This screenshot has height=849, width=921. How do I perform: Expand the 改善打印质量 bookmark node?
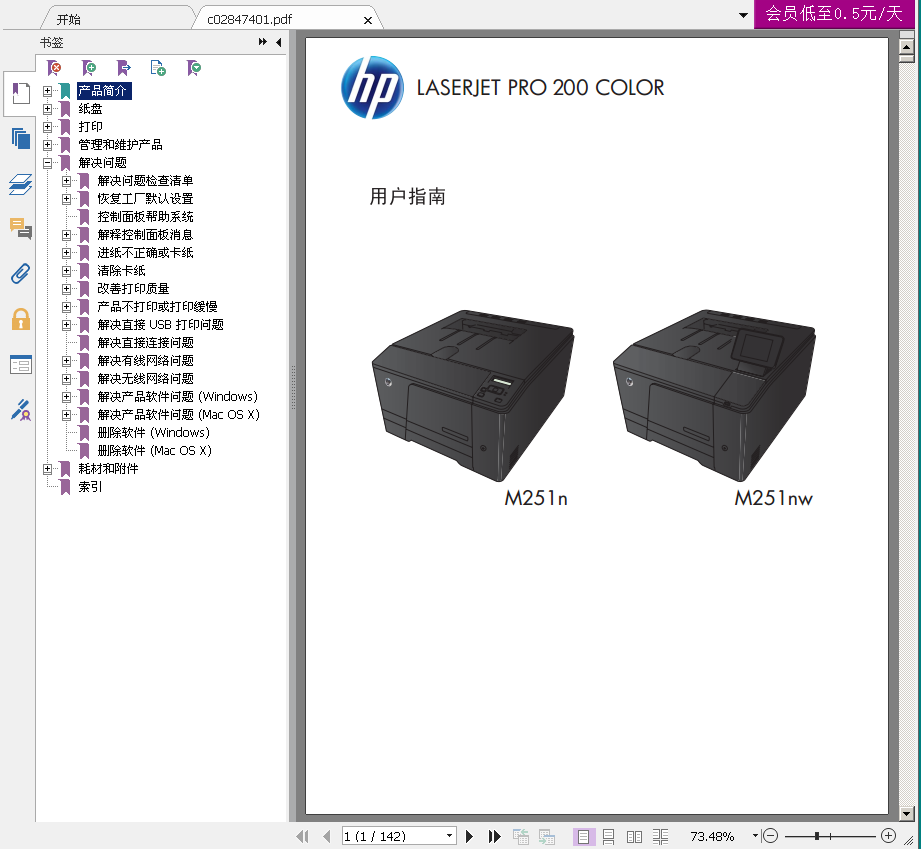click(x=66, y=288)
